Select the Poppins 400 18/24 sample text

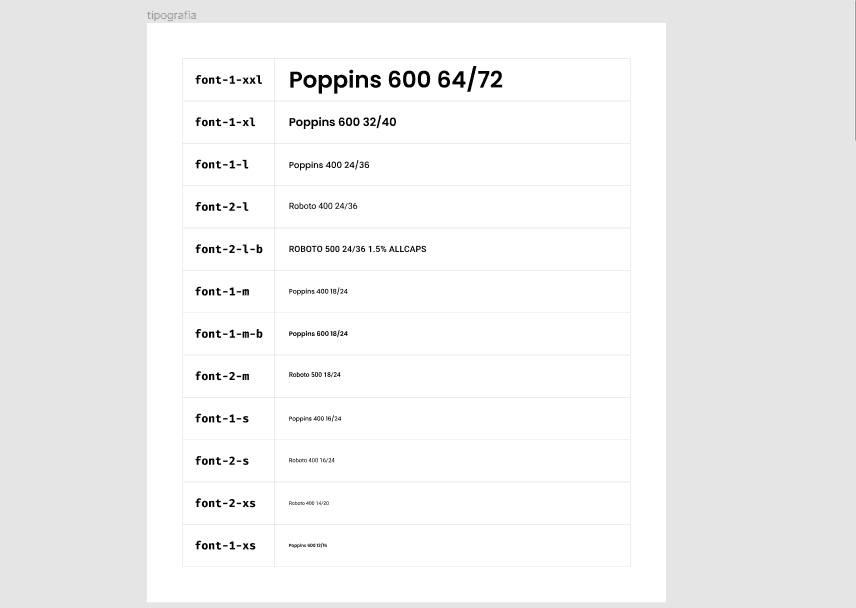click(318, 292)
